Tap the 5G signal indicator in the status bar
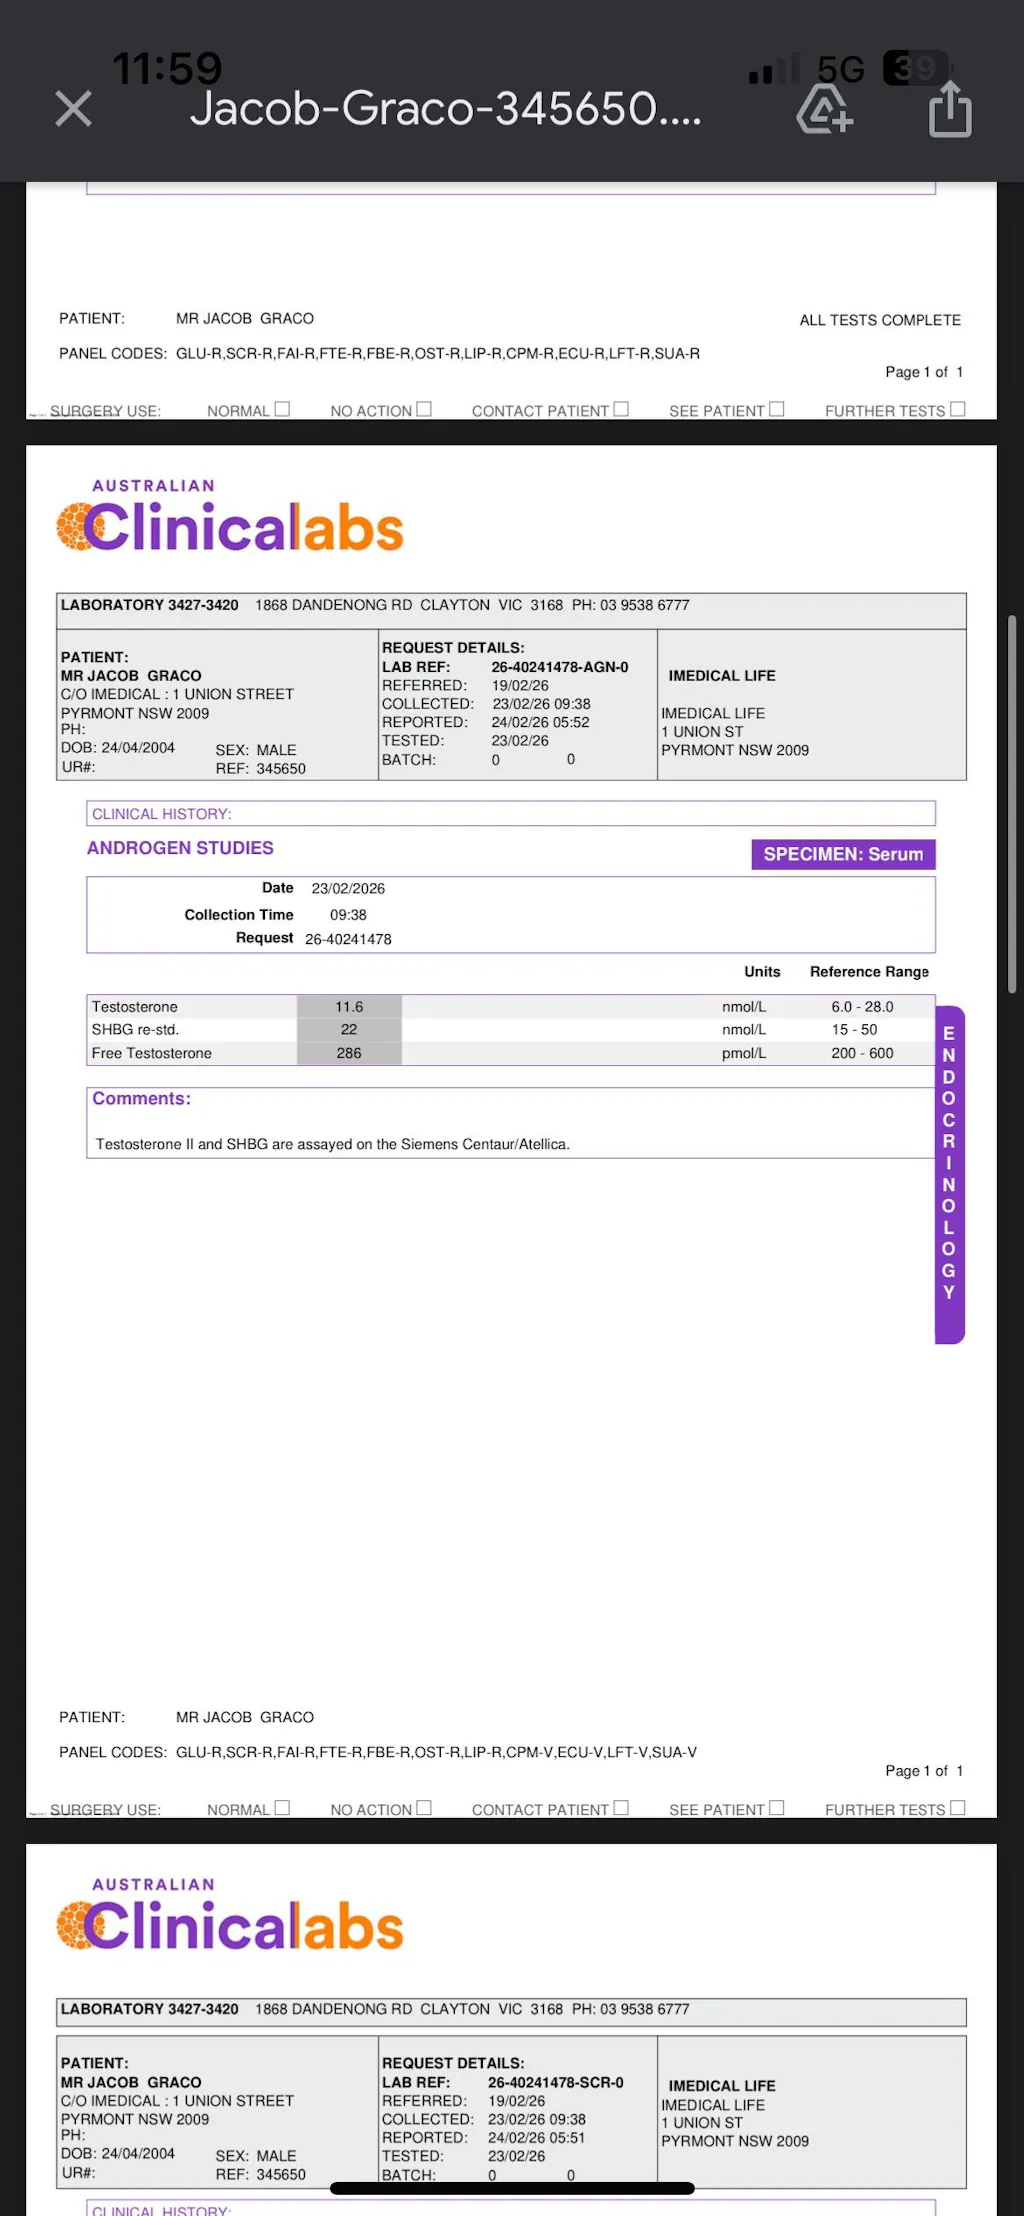This screenshot has height=2216, width=1024. pyautogui.click(x=840, y=69)
